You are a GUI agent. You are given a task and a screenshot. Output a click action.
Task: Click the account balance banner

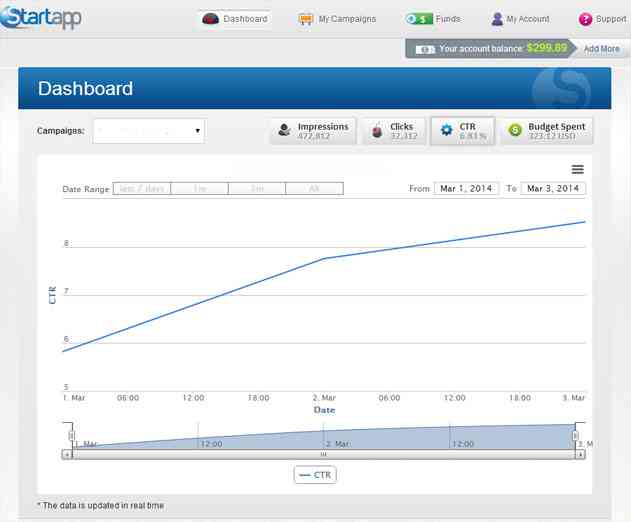[x=489, y=49]
